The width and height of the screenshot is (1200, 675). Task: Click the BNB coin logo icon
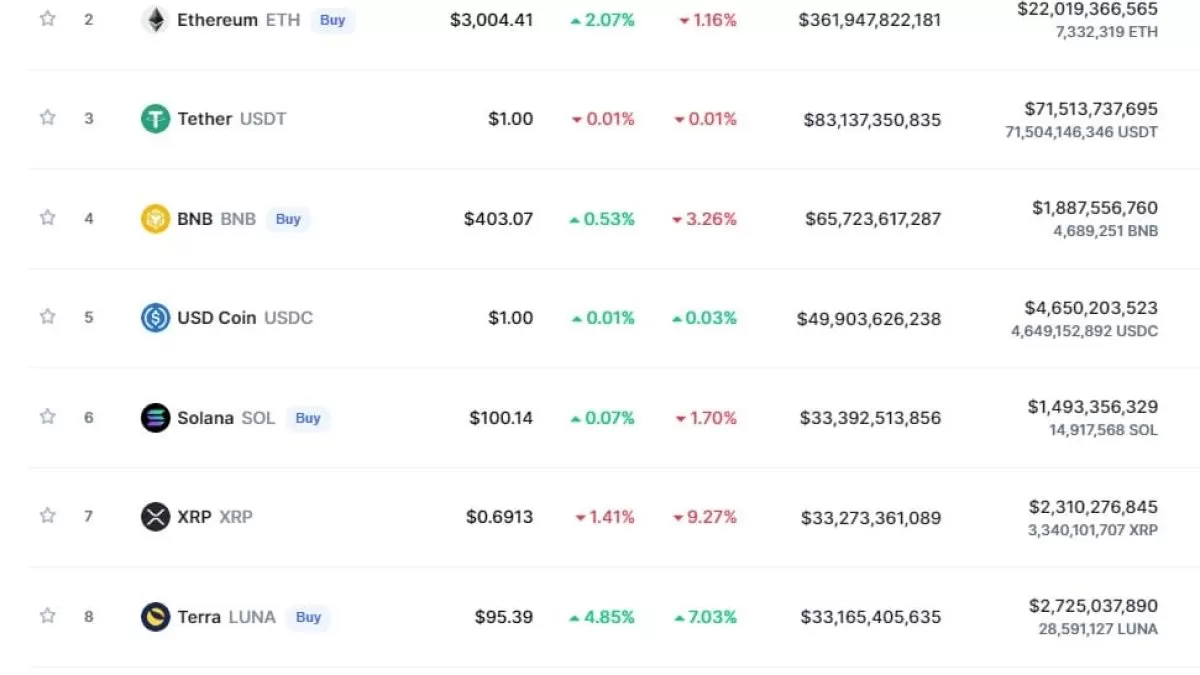[155, 219]
